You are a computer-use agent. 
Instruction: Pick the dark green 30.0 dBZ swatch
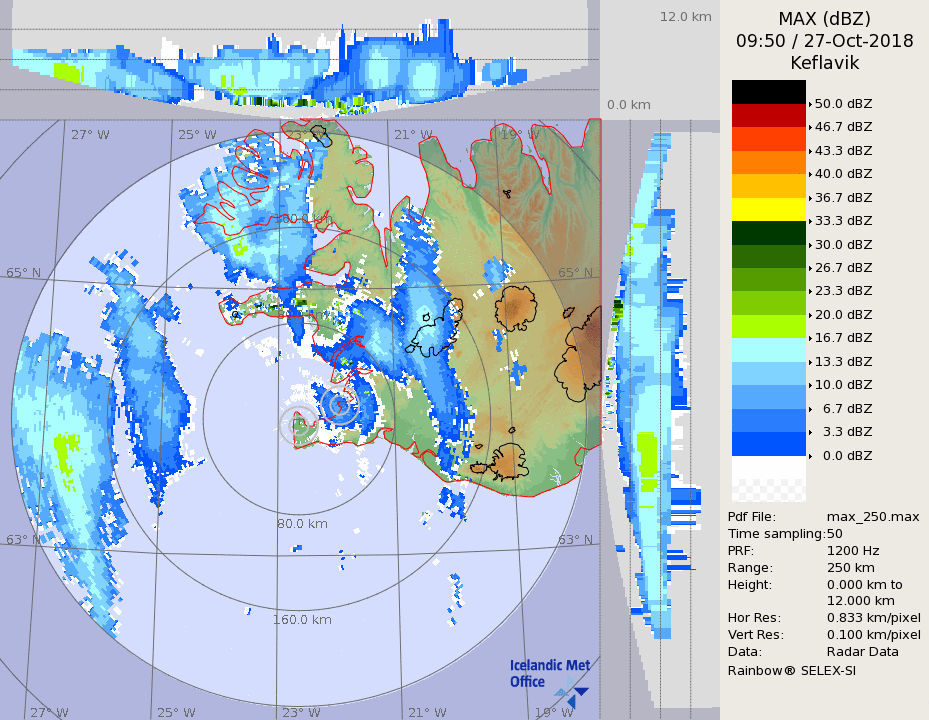point(768,233)
